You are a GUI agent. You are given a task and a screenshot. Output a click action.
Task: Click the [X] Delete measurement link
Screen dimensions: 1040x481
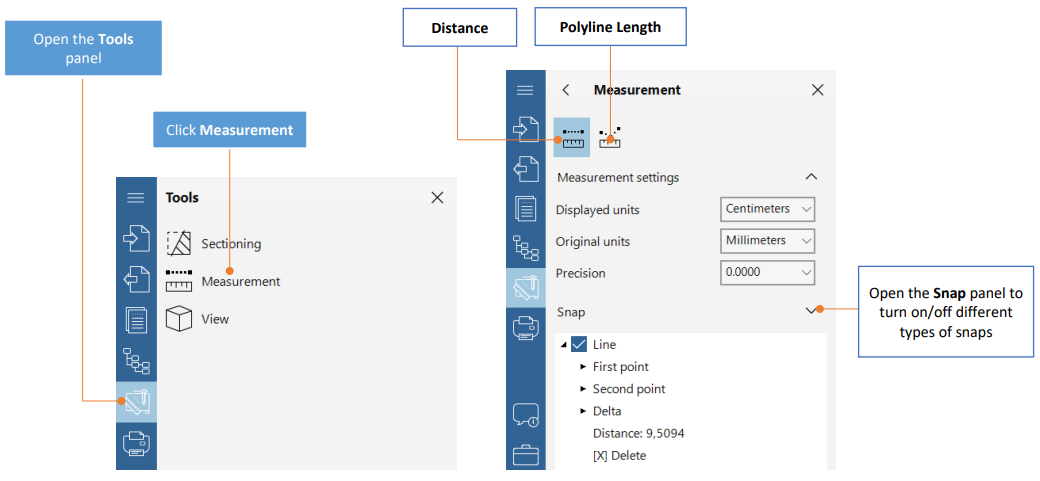tap(619, 456)
